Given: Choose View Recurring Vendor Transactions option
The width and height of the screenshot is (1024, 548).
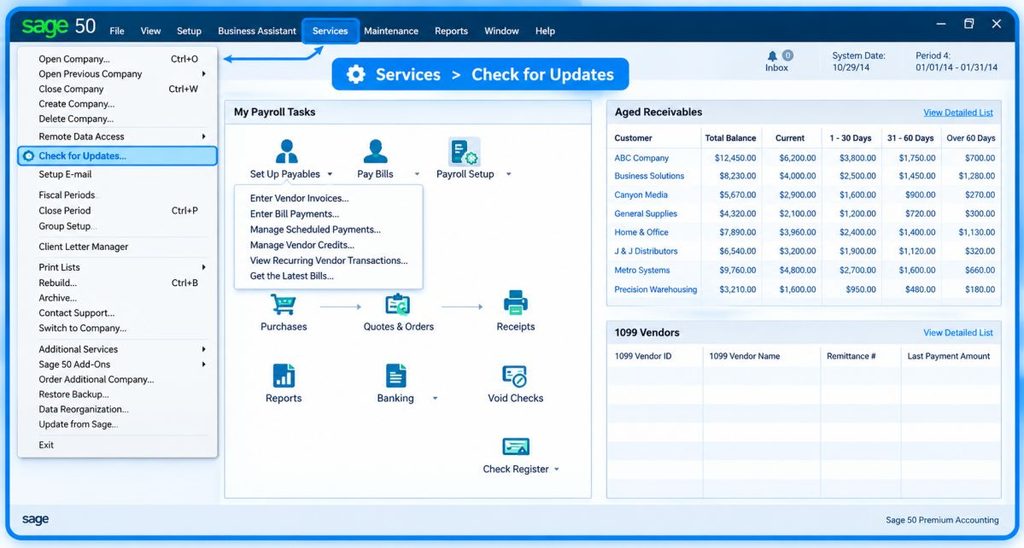Looking at the screenshot, I should (328, 260).
